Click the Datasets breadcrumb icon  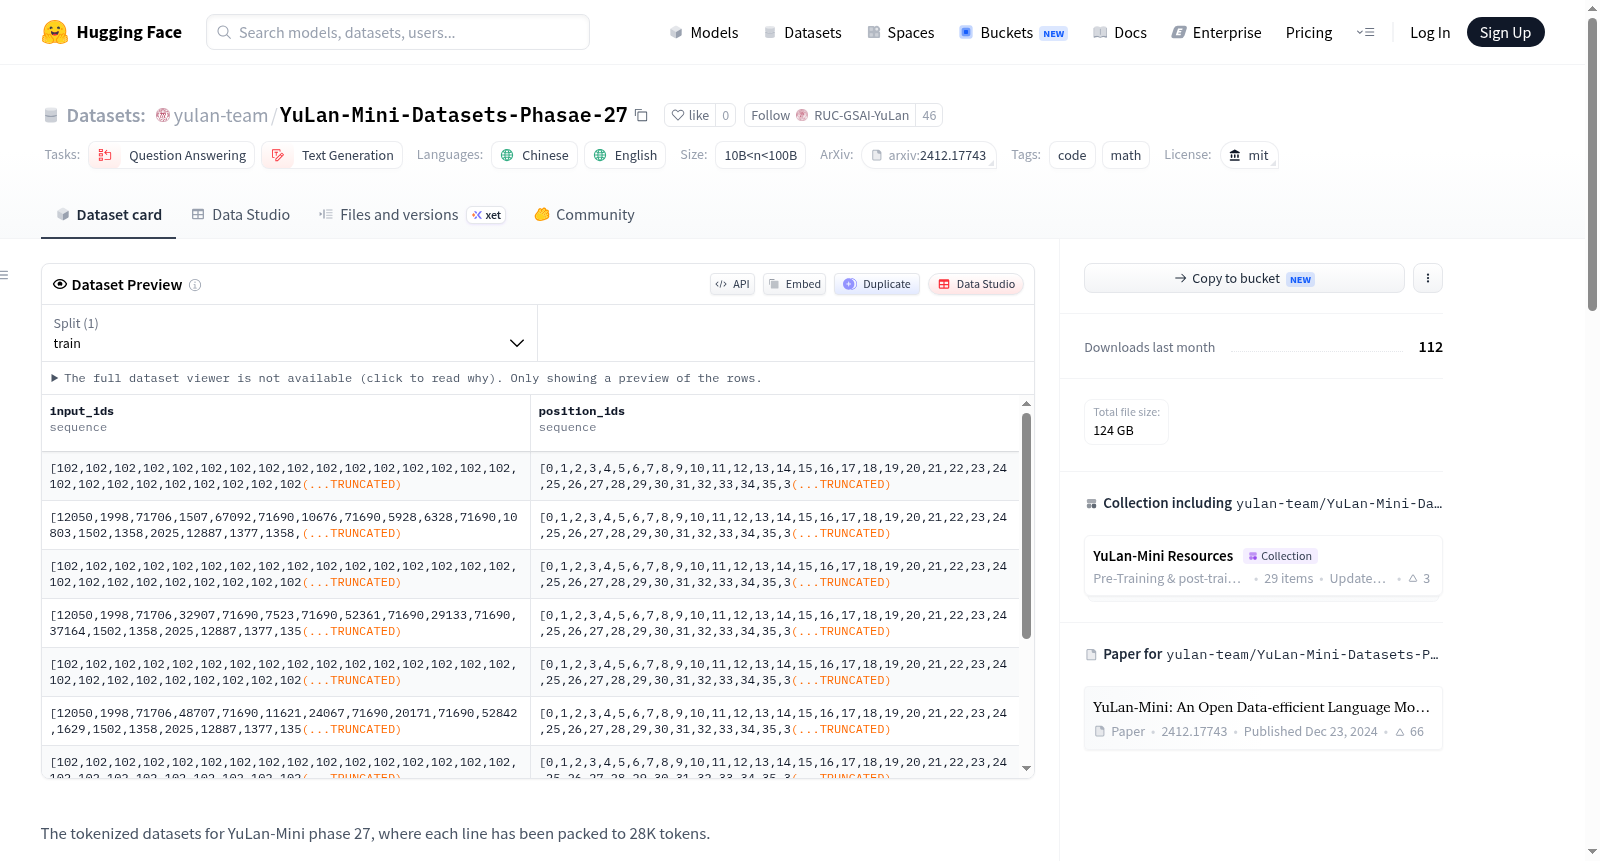51,116
